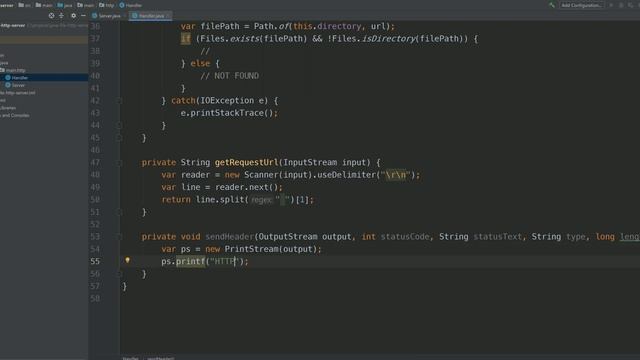This screenshot has height=360, width=640.
Task: Click 'getRequestUrl' method name on line 47
Action: pos(246,162)
